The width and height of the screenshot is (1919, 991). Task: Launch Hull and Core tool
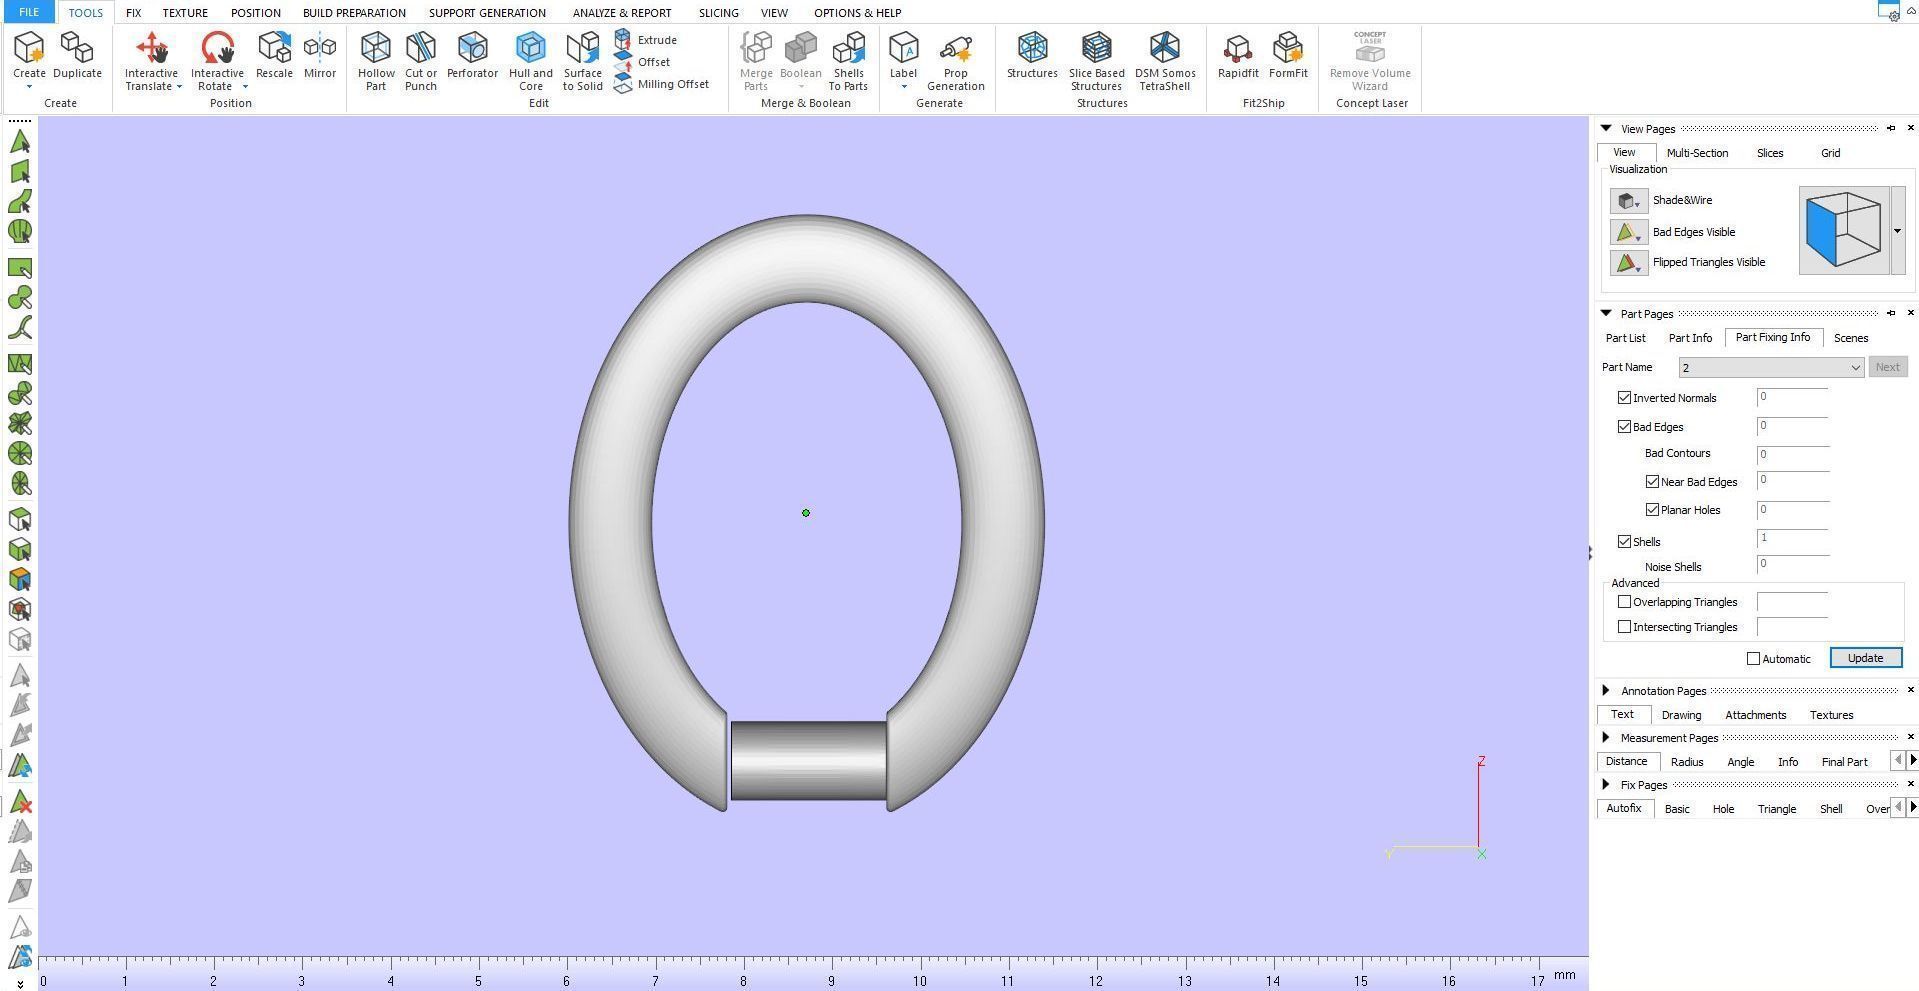(531, 61)
